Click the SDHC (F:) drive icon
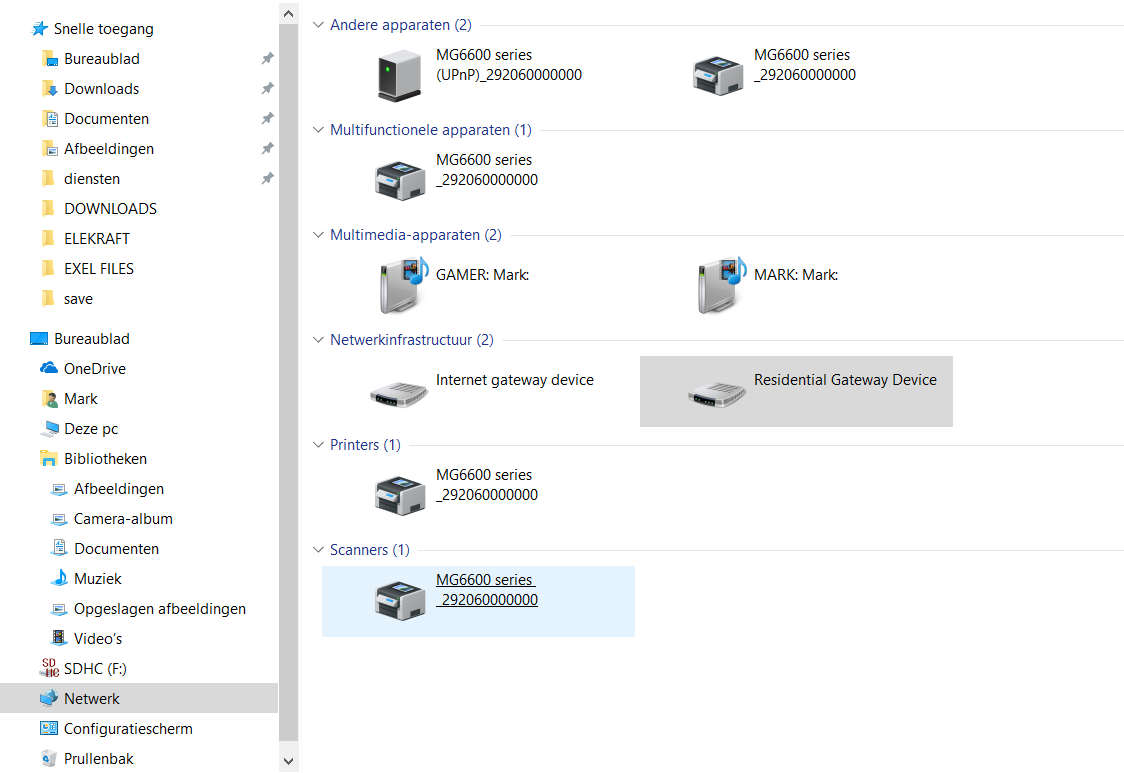Viewport: 1124px width, 773px height. pyautogui.click(x=49, y=668)
